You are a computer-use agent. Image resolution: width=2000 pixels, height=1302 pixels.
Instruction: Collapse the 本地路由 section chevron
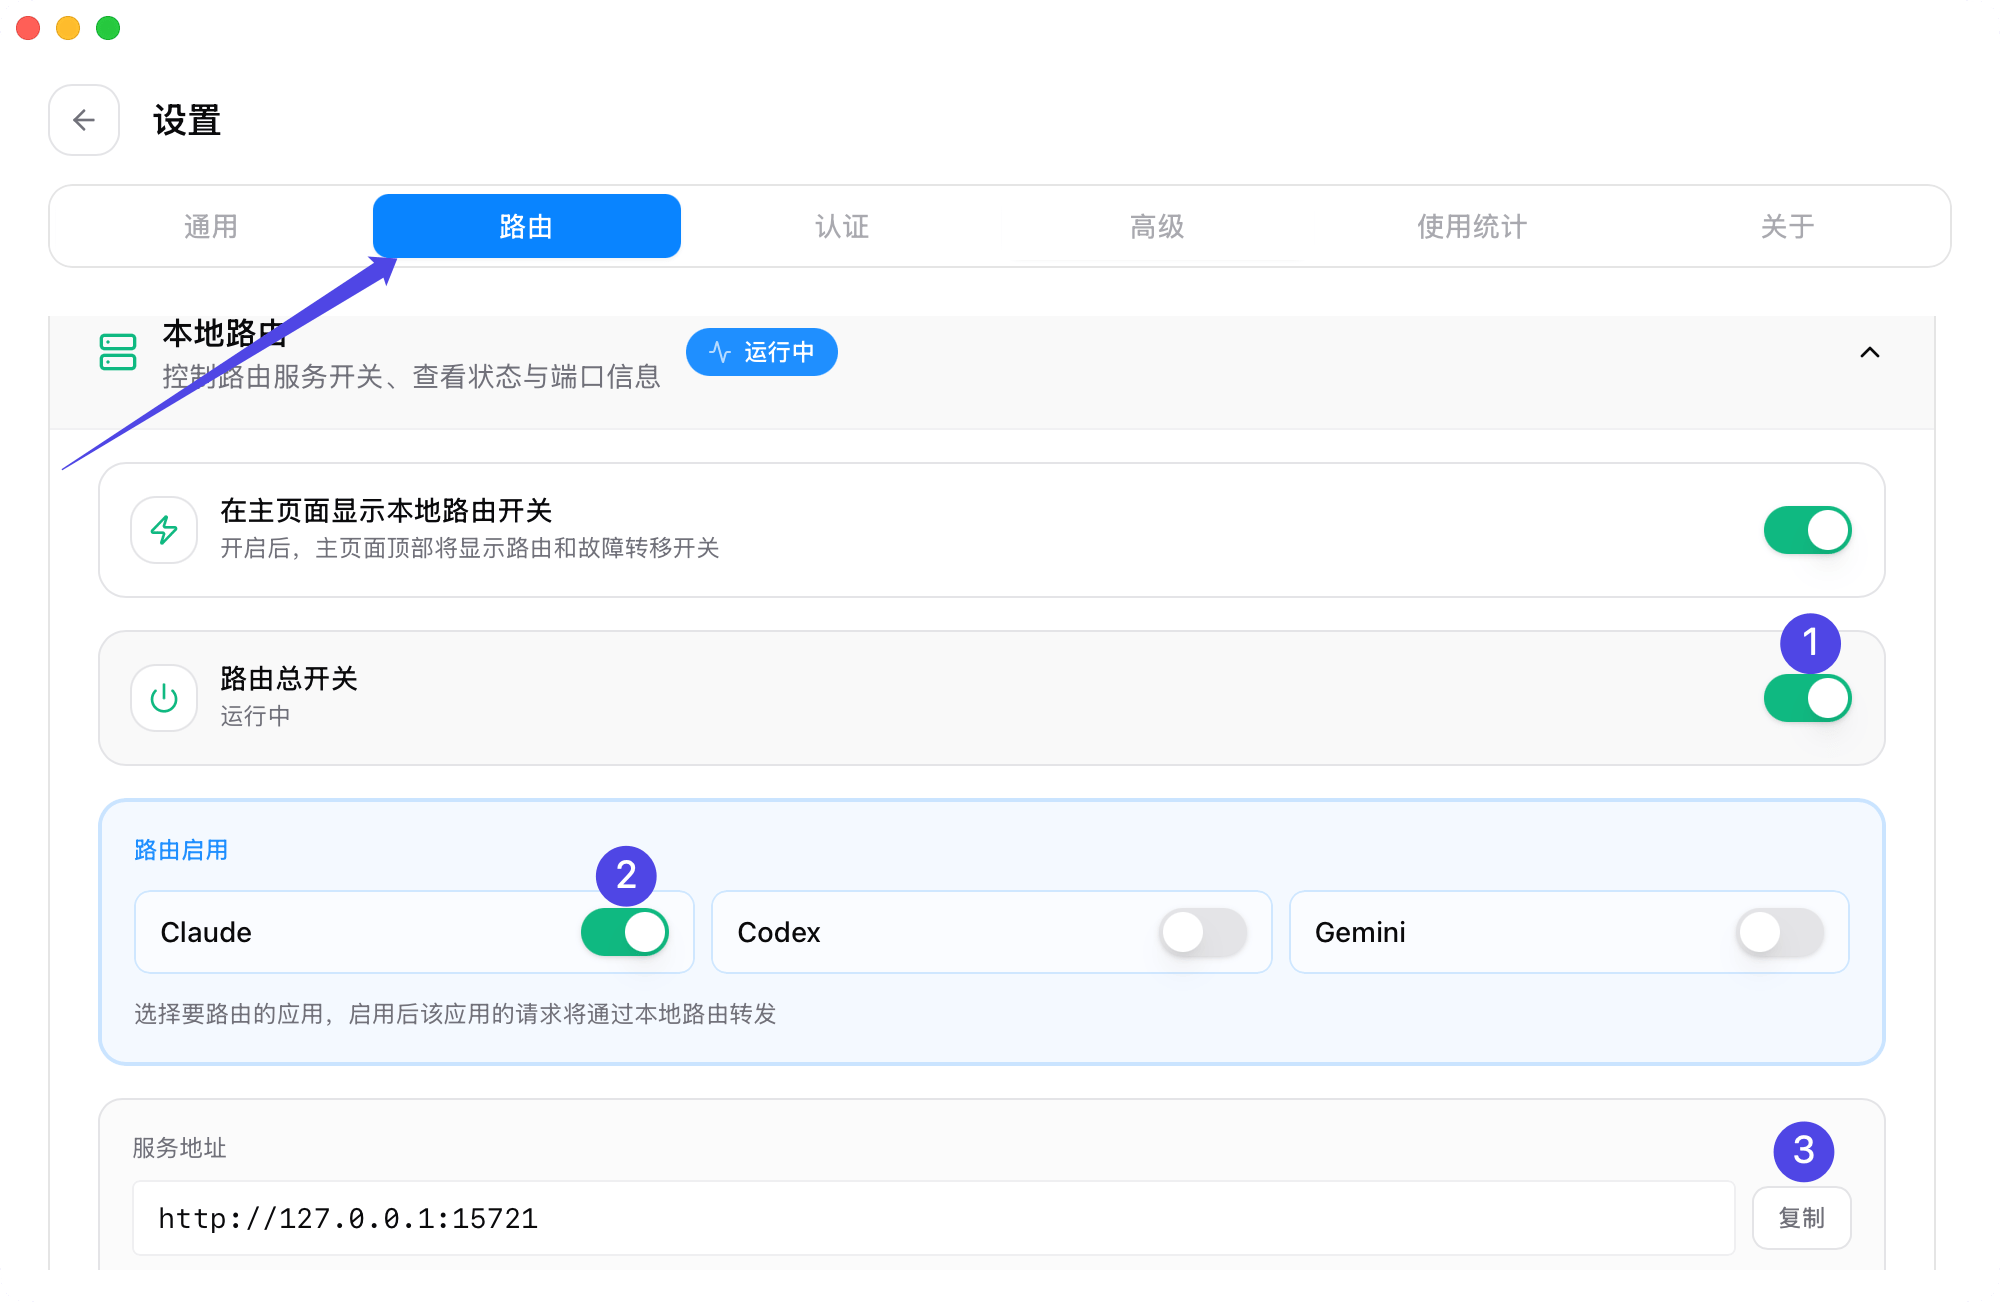point(1870,352)
